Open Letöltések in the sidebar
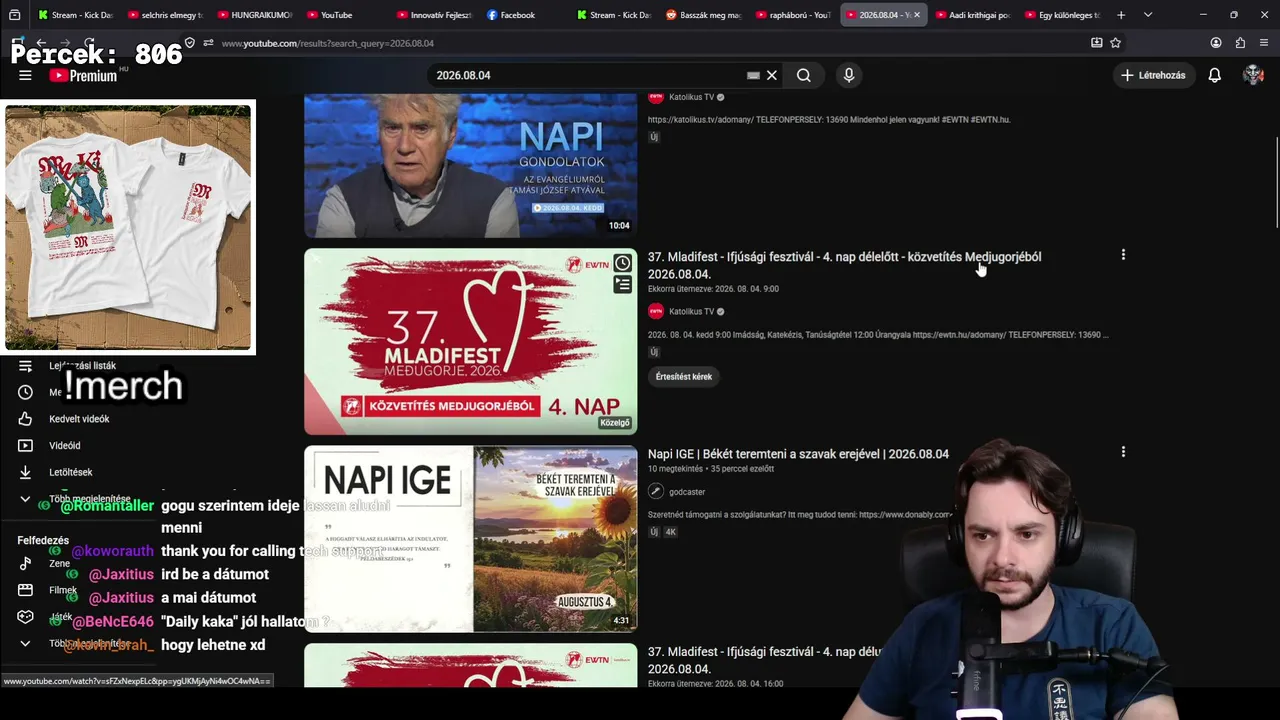The image size is (1280, 720). (71, 473)
